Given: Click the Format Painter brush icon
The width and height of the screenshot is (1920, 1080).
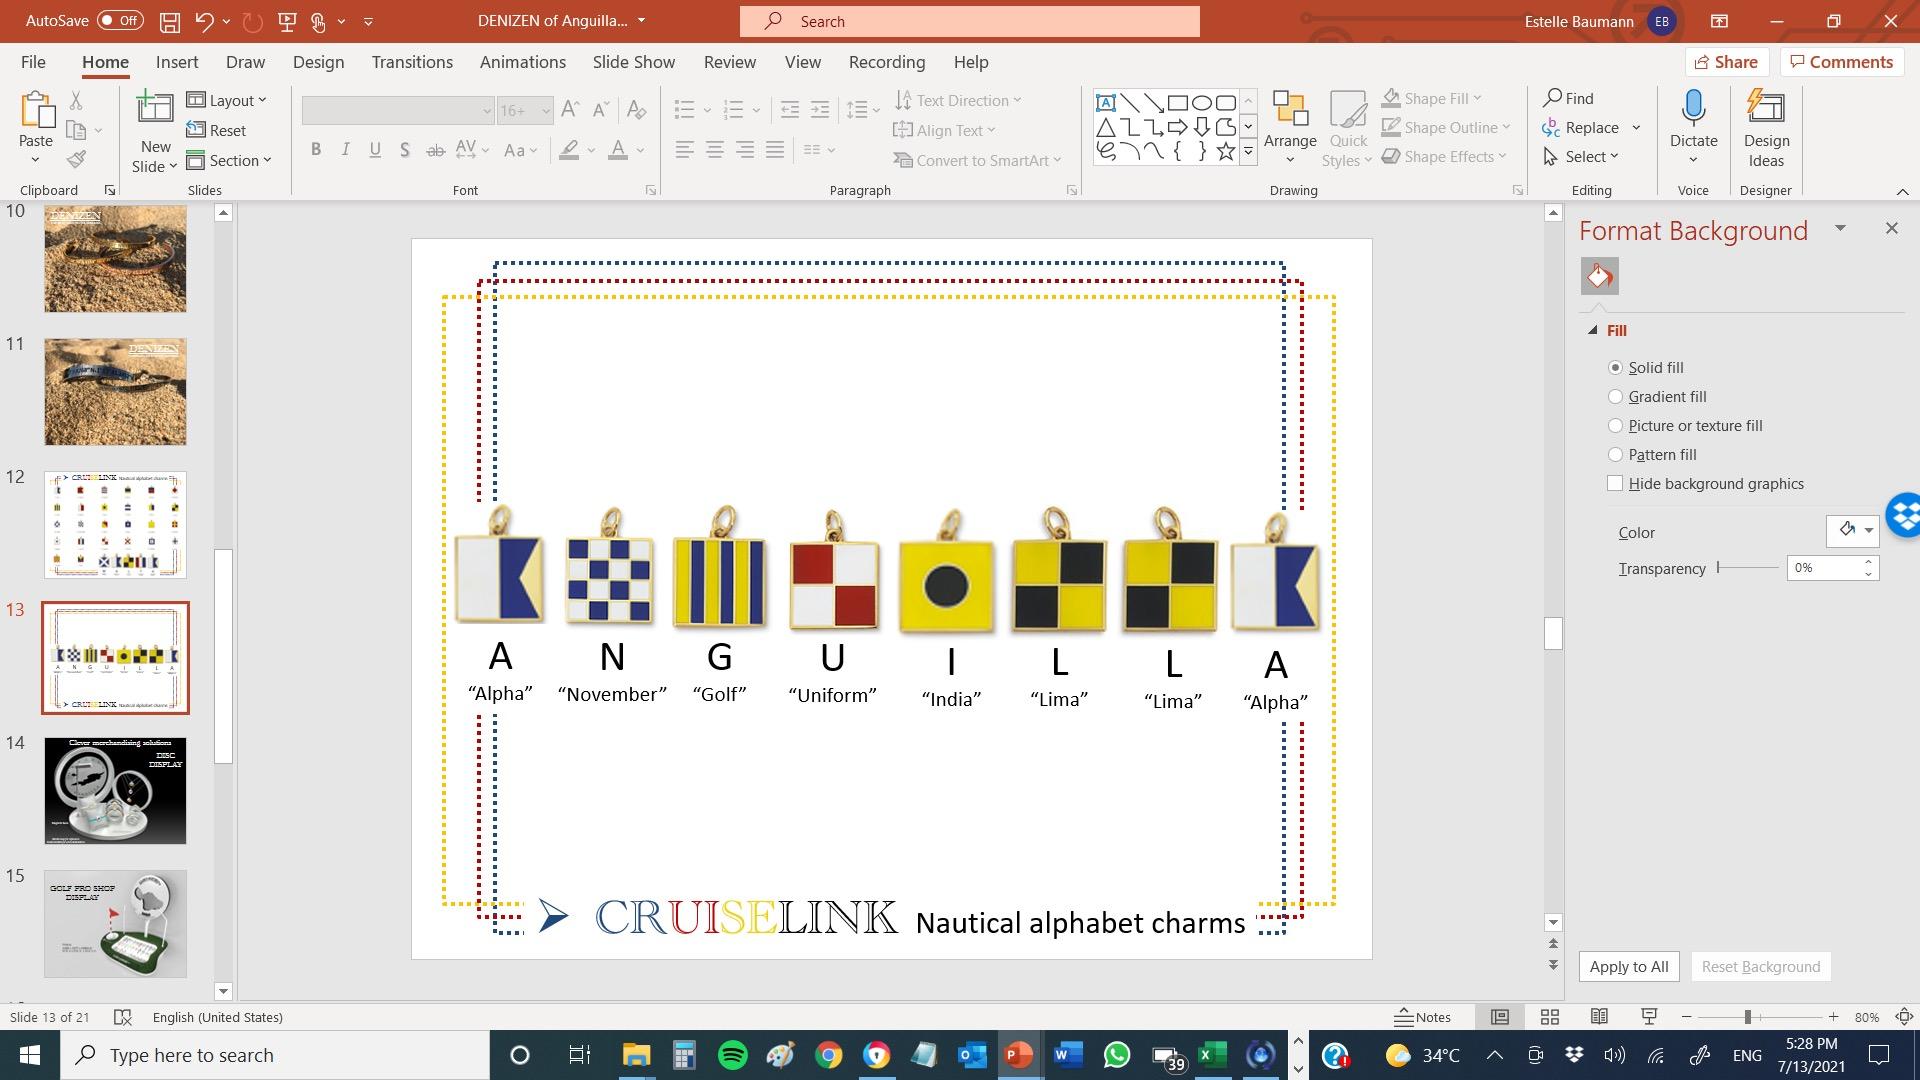Looking at the screenshot, I should click(76, 159).
